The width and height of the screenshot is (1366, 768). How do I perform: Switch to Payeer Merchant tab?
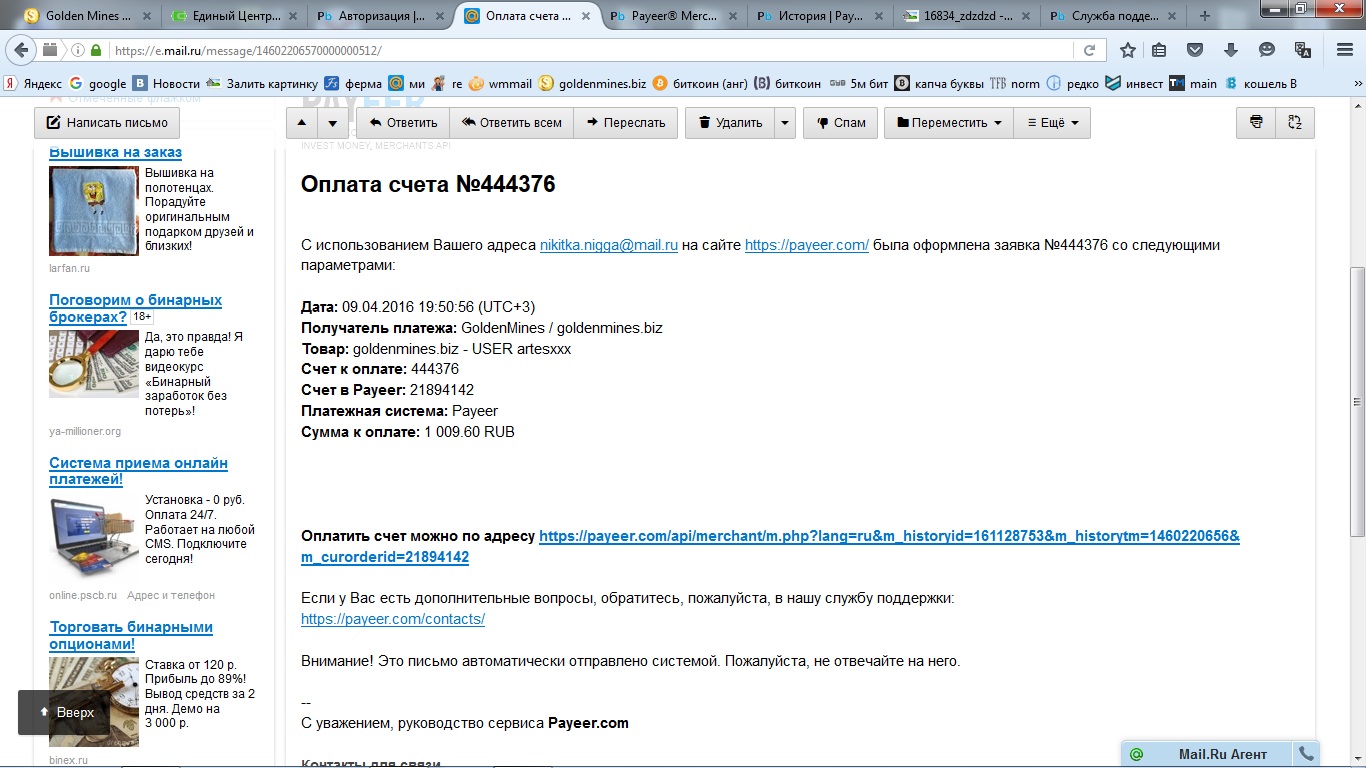[674, 16]
